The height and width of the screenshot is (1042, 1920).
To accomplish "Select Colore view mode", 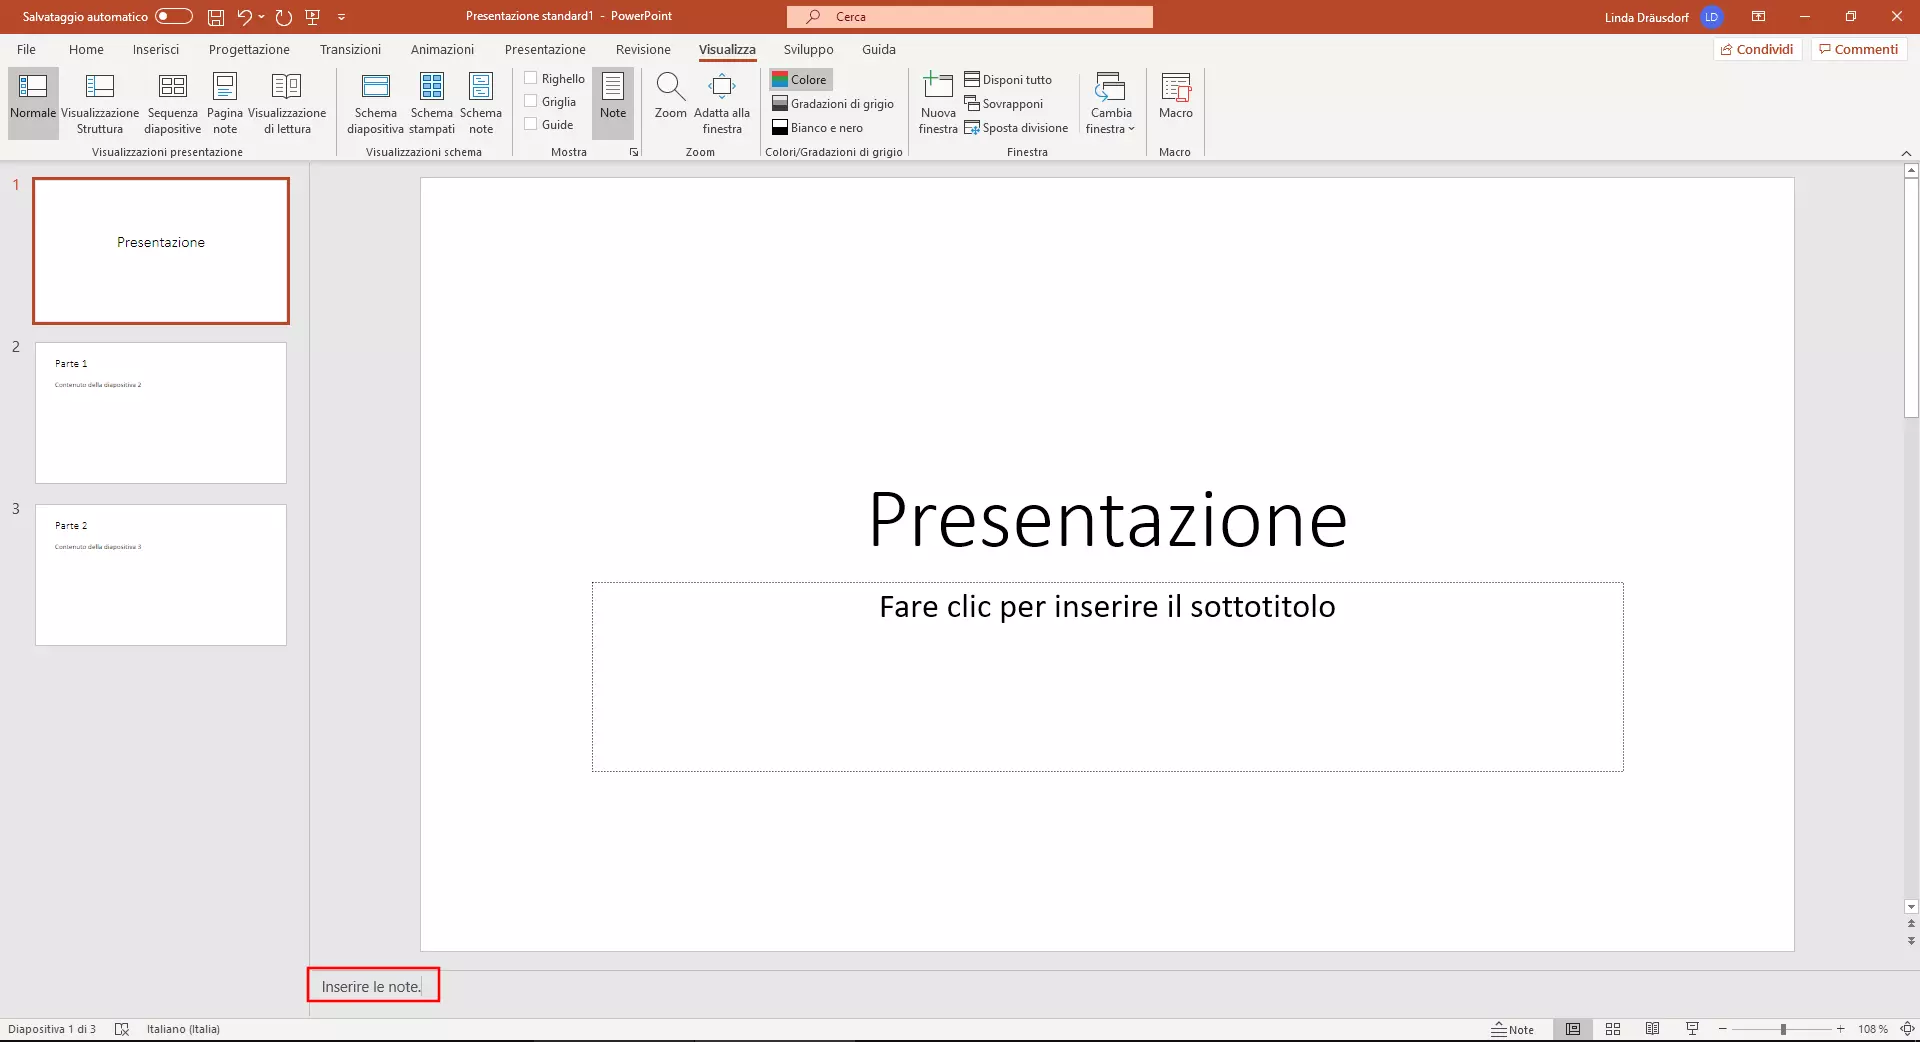I will (800, 80).
